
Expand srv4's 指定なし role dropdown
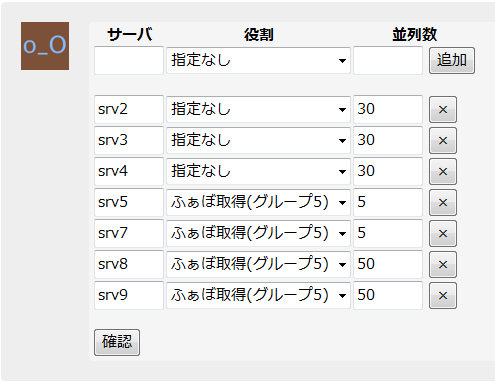pyautogui.click(x=258, y=171)
